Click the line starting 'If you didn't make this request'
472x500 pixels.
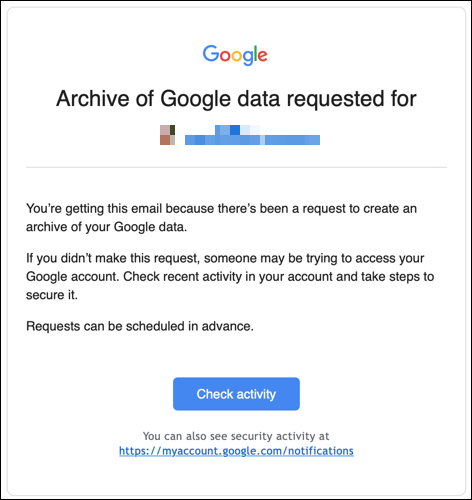(225, 258)
